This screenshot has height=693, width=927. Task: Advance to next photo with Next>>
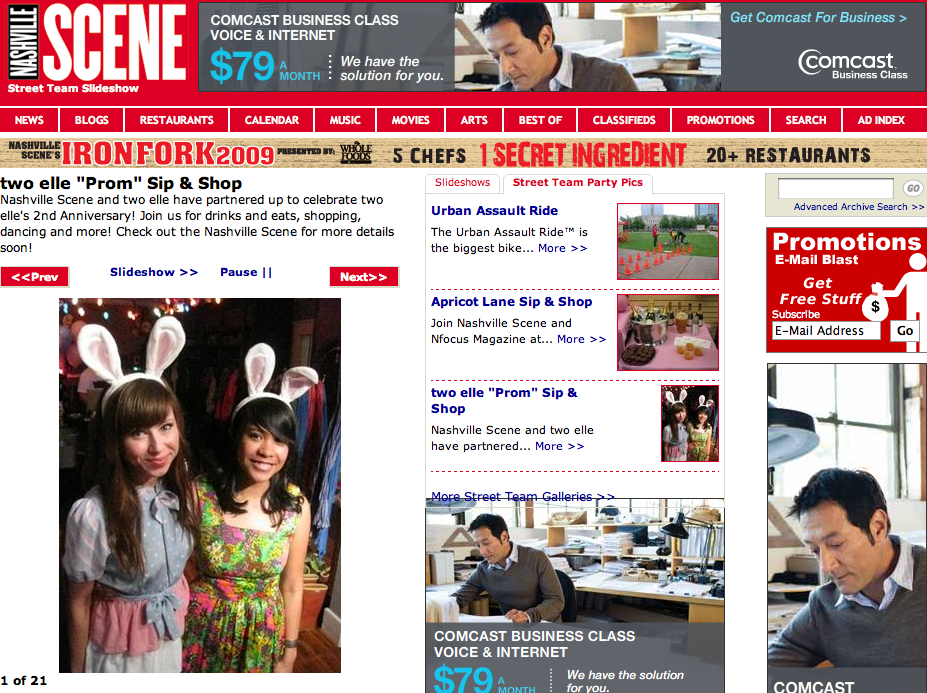[x=364, y=277]
